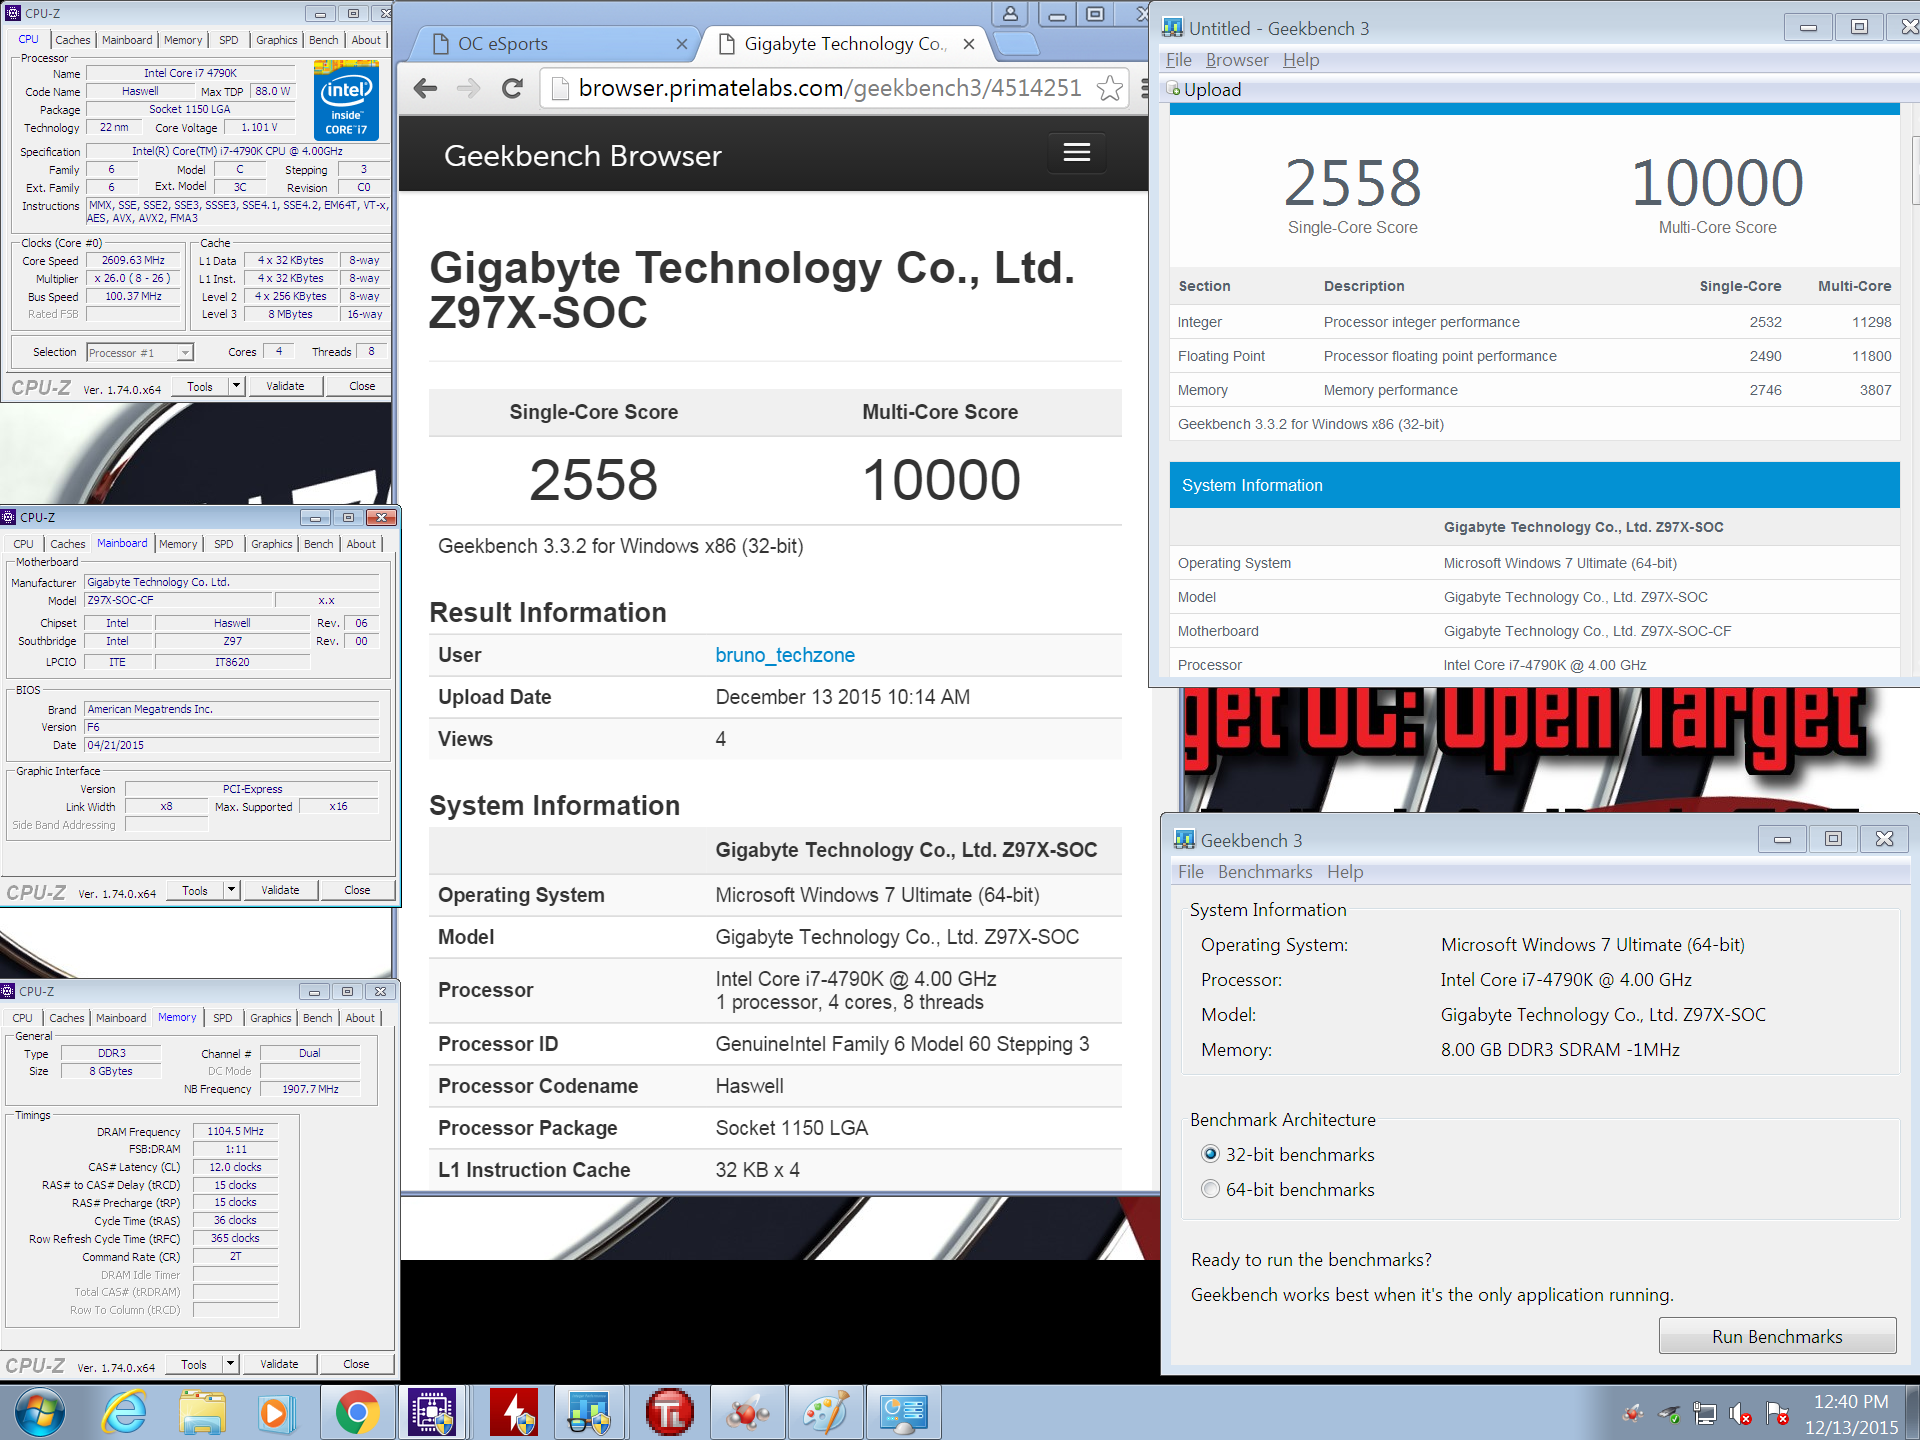Click the red lightning bolt taskbar icon
The height and width of the screenshot is (1440, 1920).
(514, 1413)
